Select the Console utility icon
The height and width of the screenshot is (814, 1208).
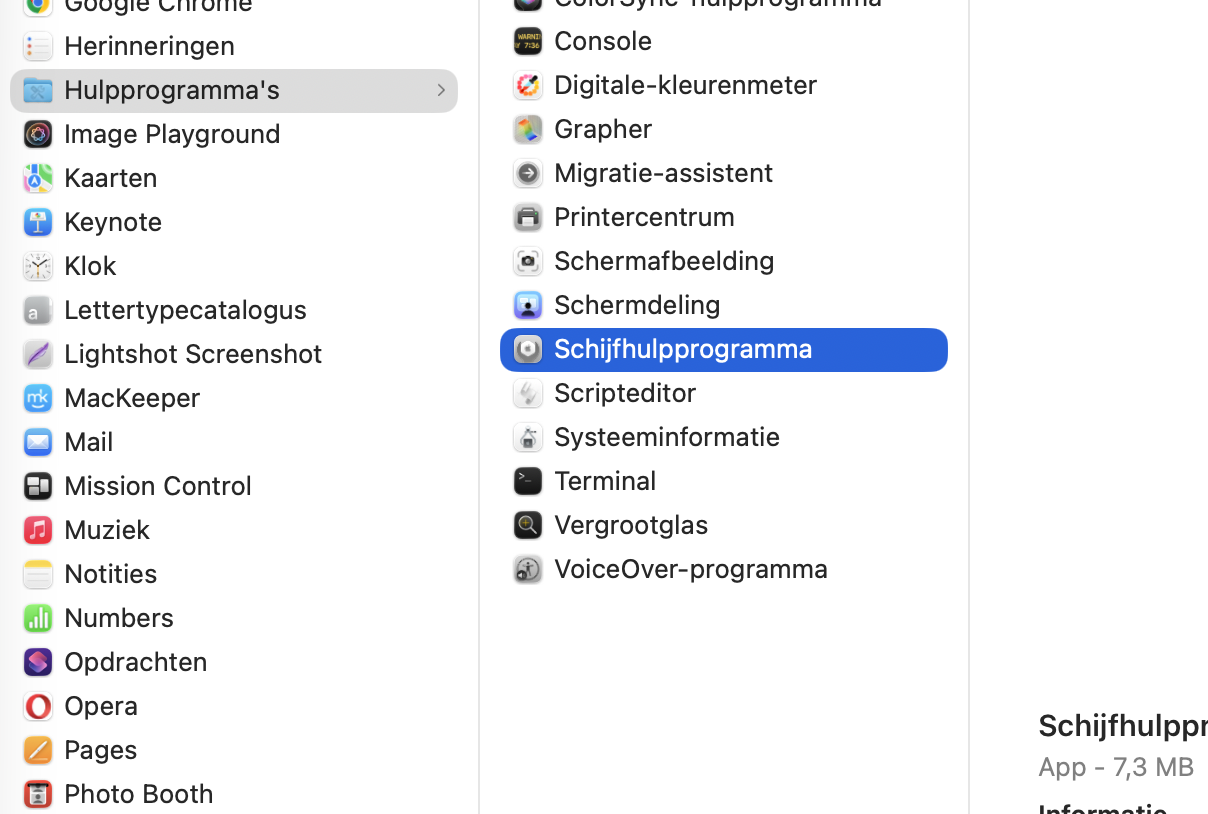click(x=528, y=41)
